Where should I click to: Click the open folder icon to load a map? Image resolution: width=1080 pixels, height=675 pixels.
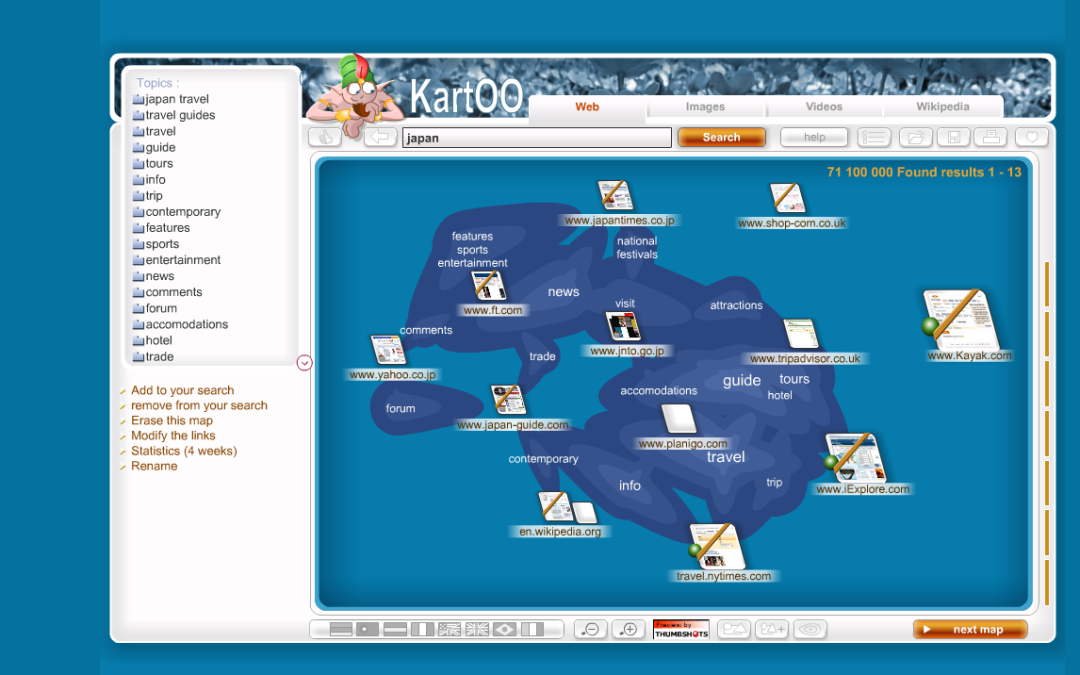pyautogui.click(x=915, y=137)
